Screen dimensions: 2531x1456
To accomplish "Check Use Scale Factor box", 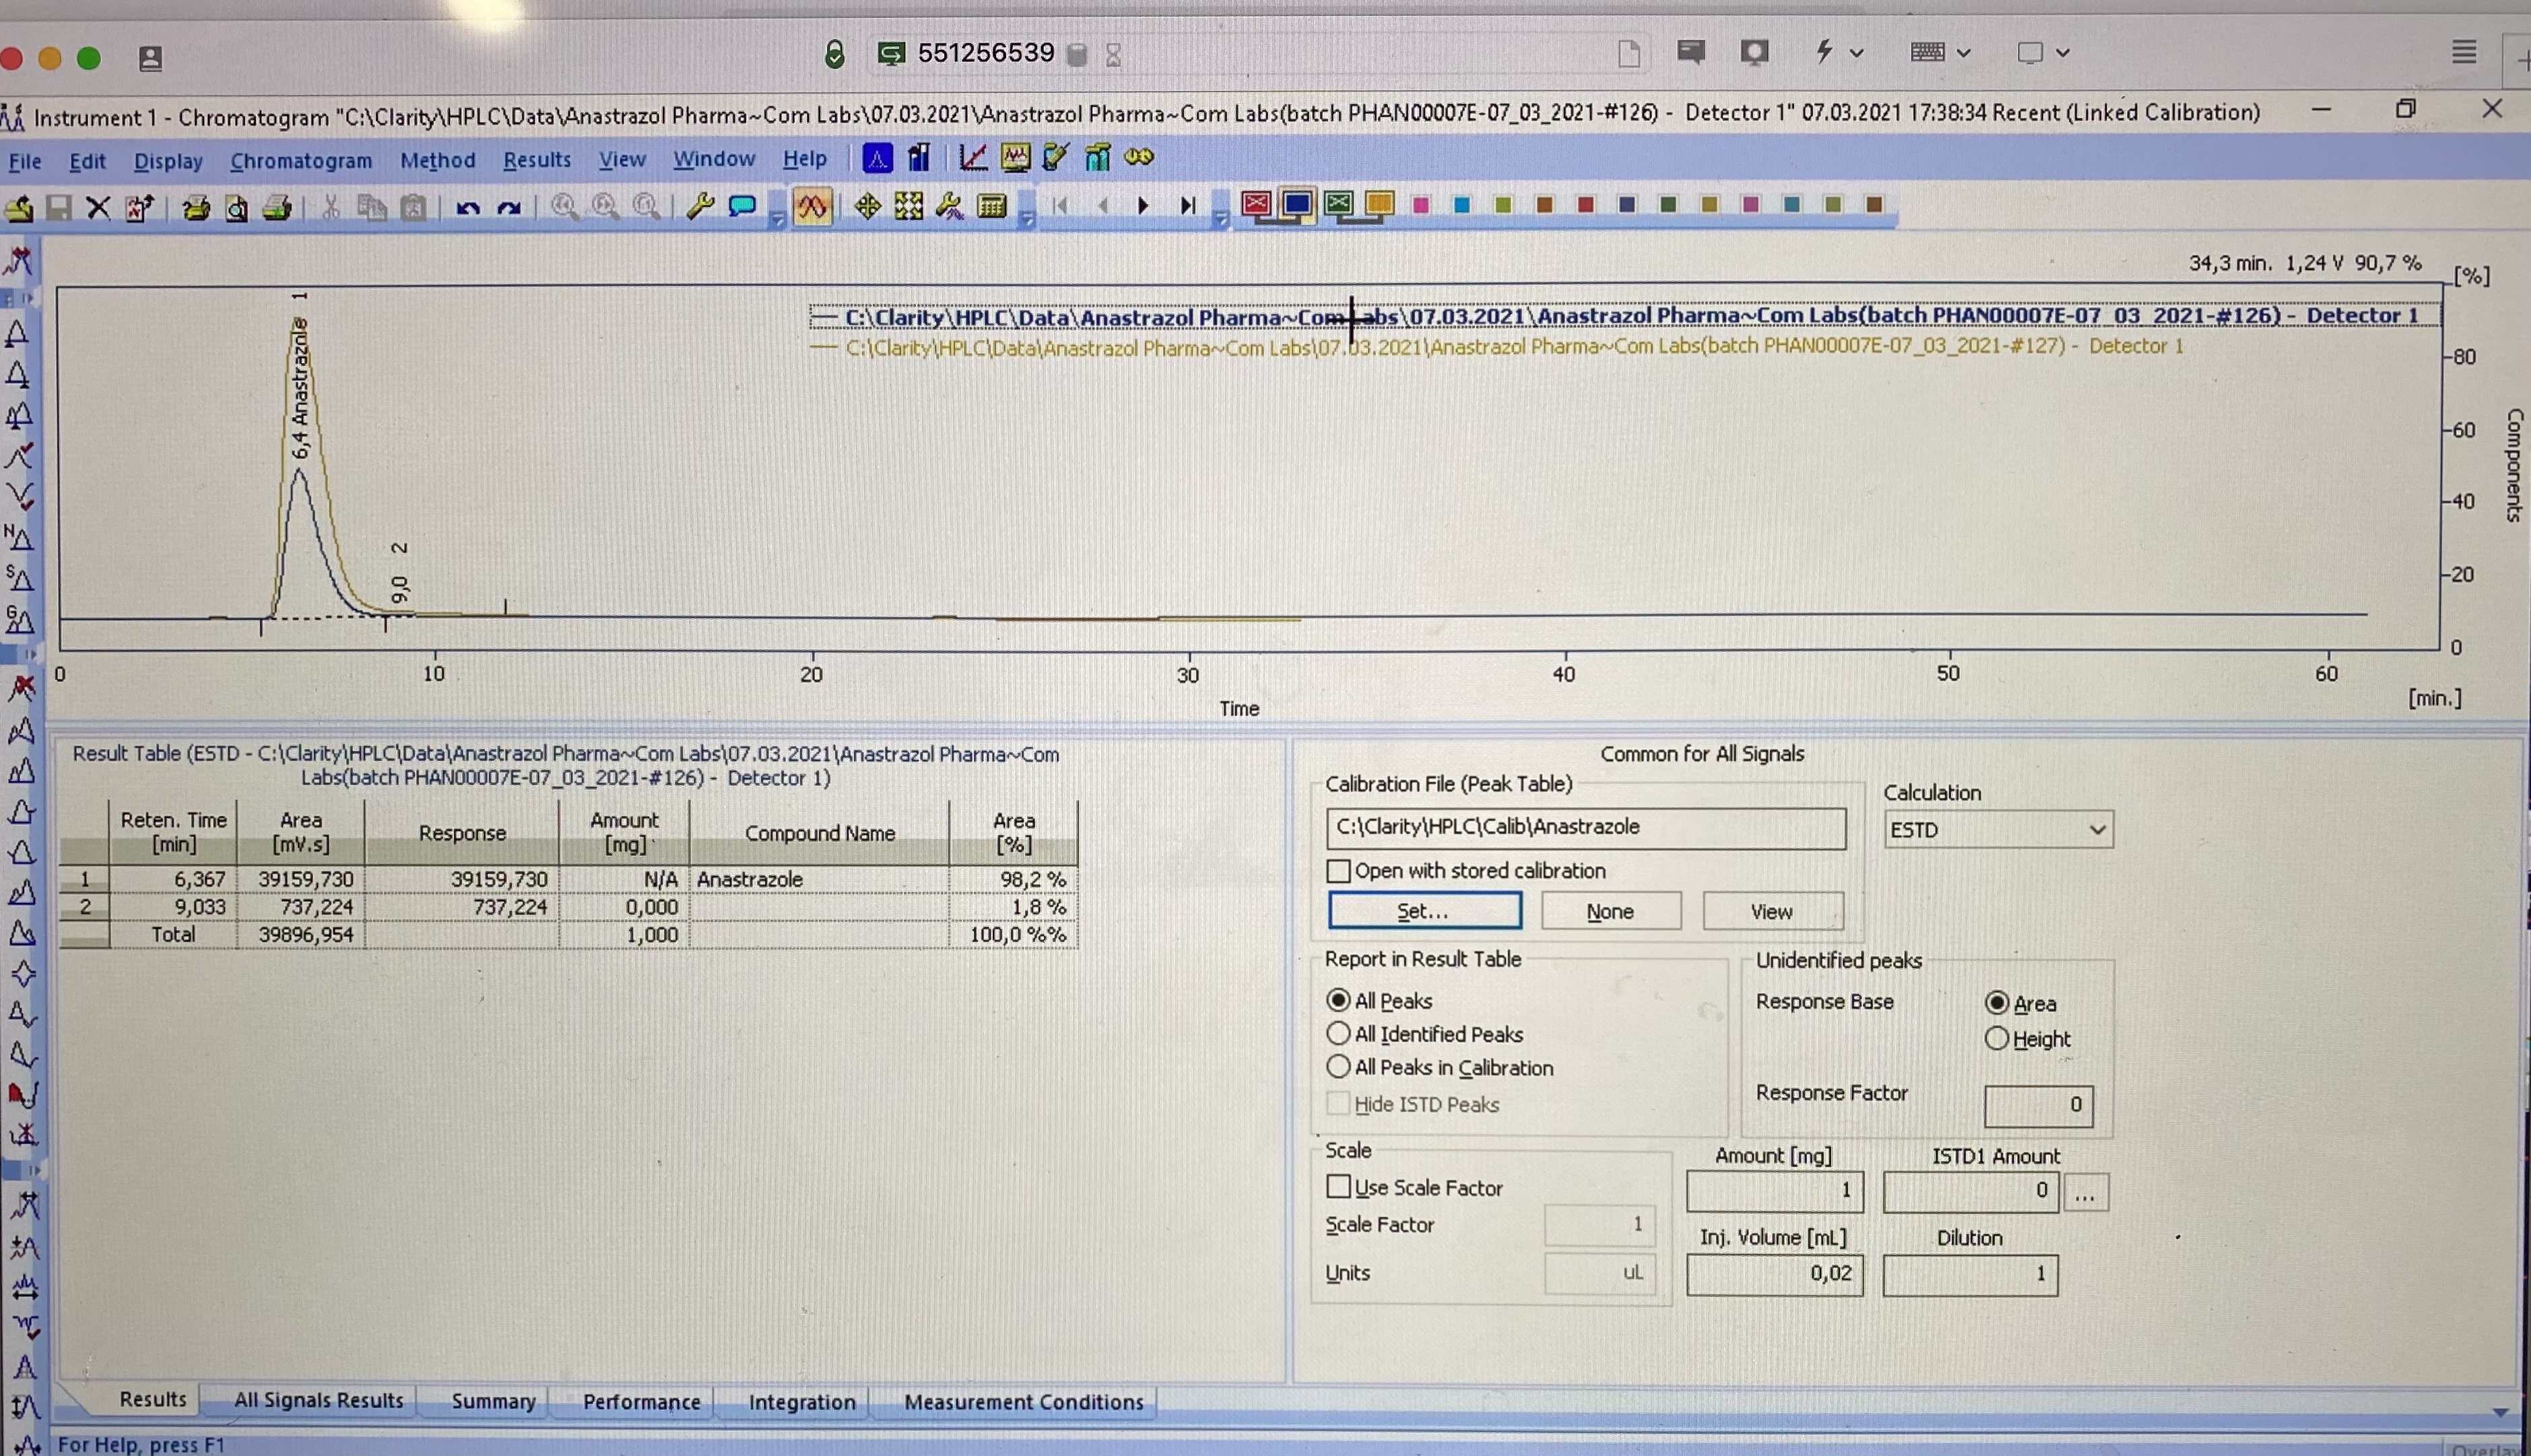I will coord(1338,1187).
